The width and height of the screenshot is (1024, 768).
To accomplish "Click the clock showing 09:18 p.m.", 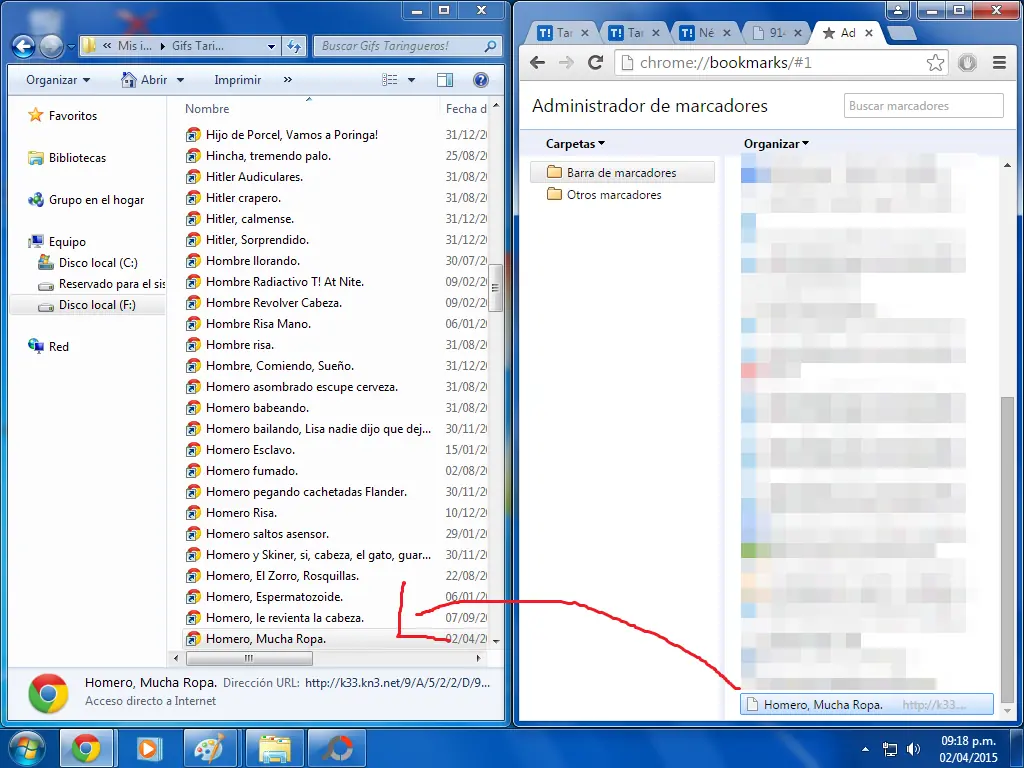I will pos(968,741).
